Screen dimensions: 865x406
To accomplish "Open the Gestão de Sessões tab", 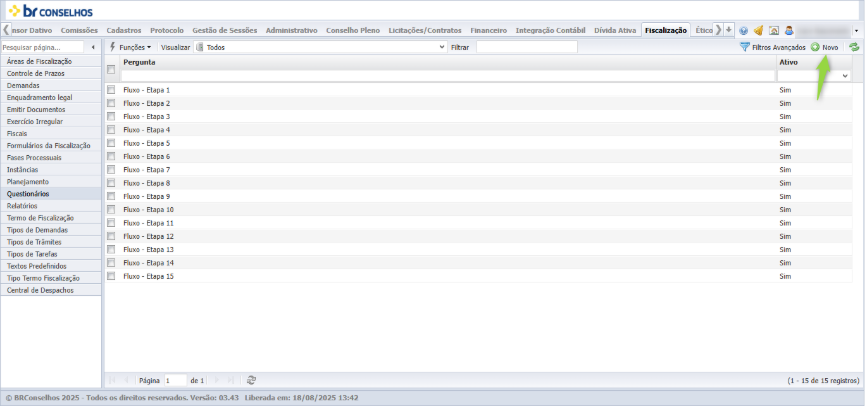I will tap(225, 30).
